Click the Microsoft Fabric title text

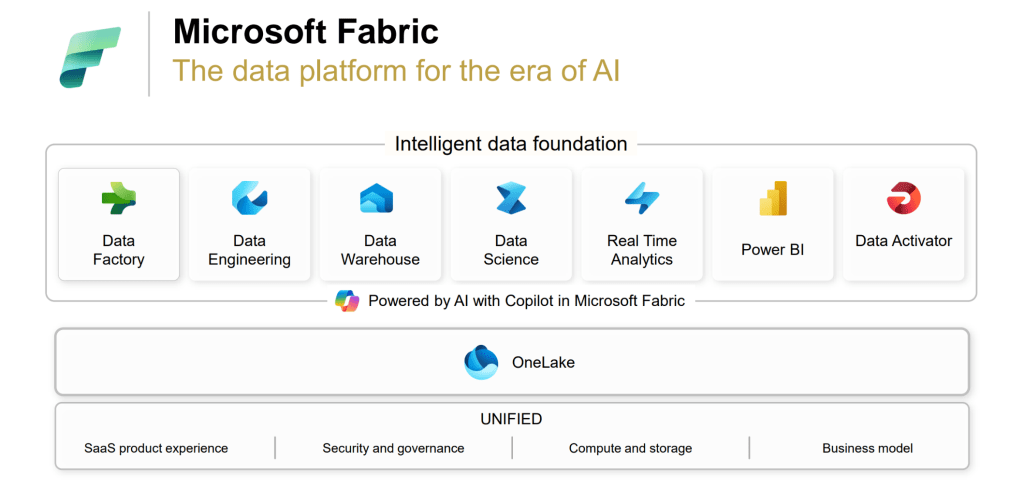click(x=305, y=31)
